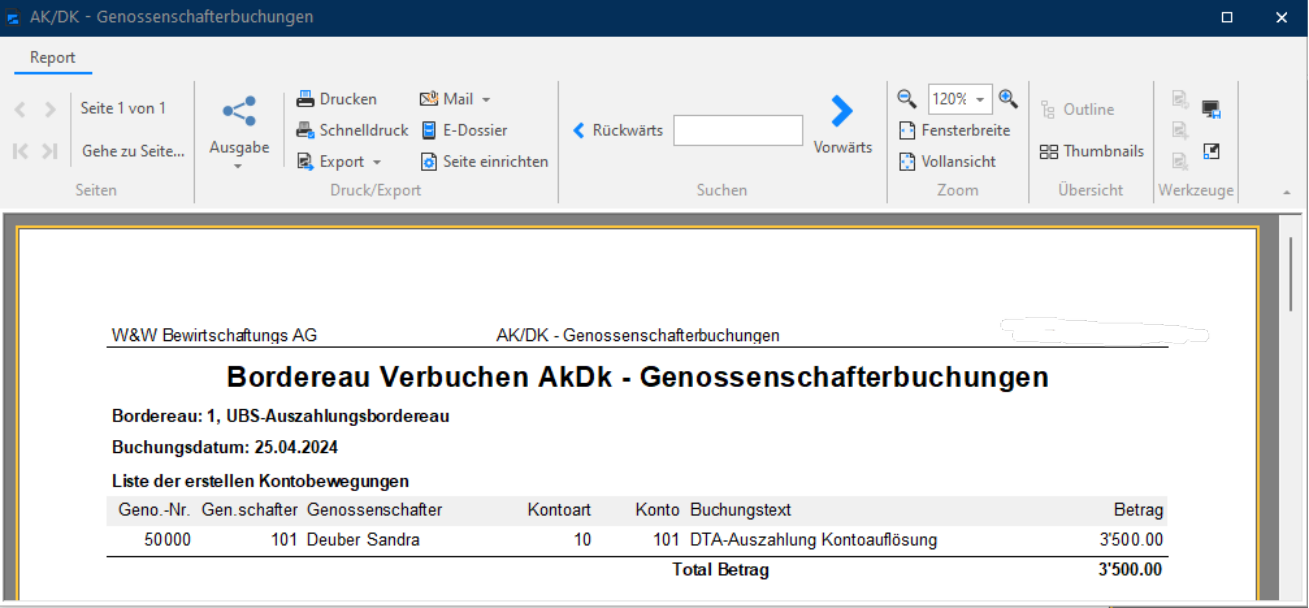Click the Rückwärts search button
1309x608 pixels.
pos(618,130)
